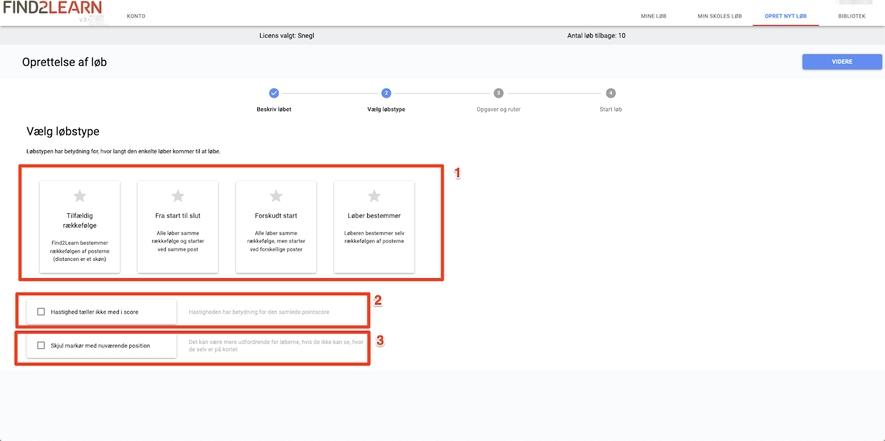Click the step 2 circle Vælg løbstype
This screenshot has height=441, width=885.
(386, 93)
